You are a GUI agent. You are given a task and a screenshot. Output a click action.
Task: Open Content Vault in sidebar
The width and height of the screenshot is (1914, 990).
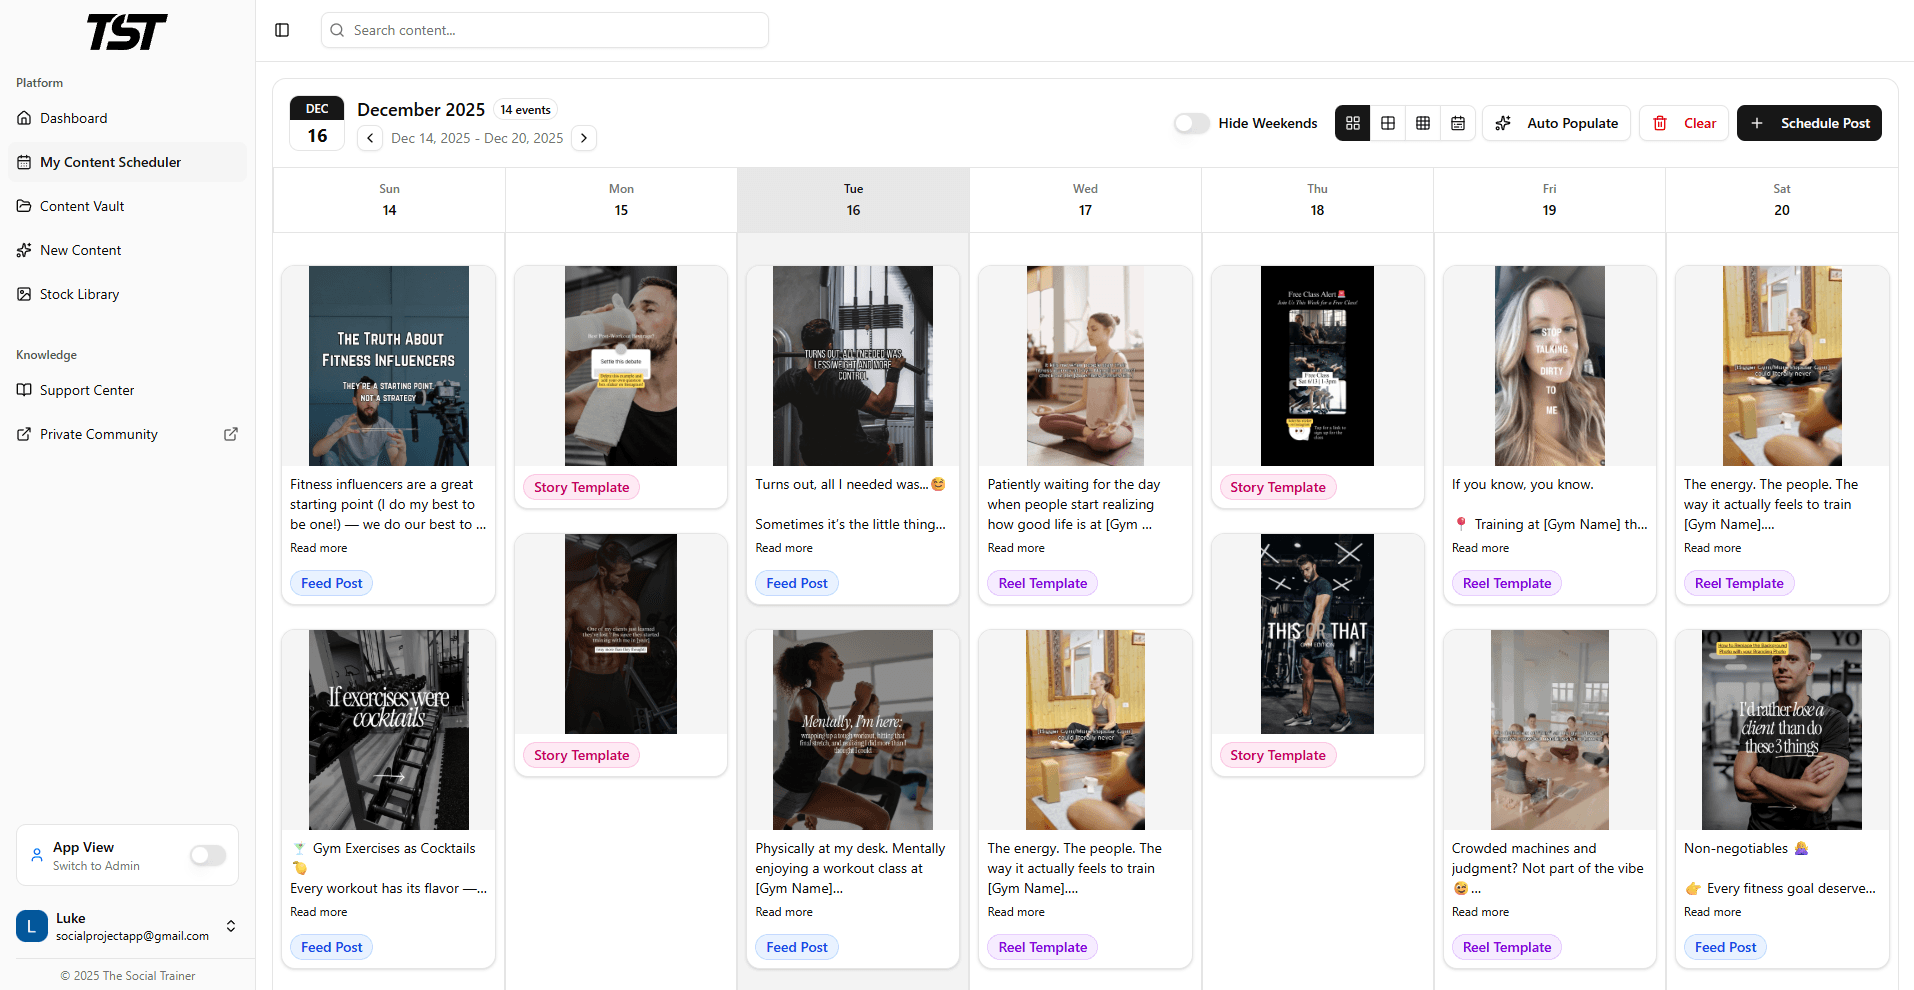[x=82, y=206]
